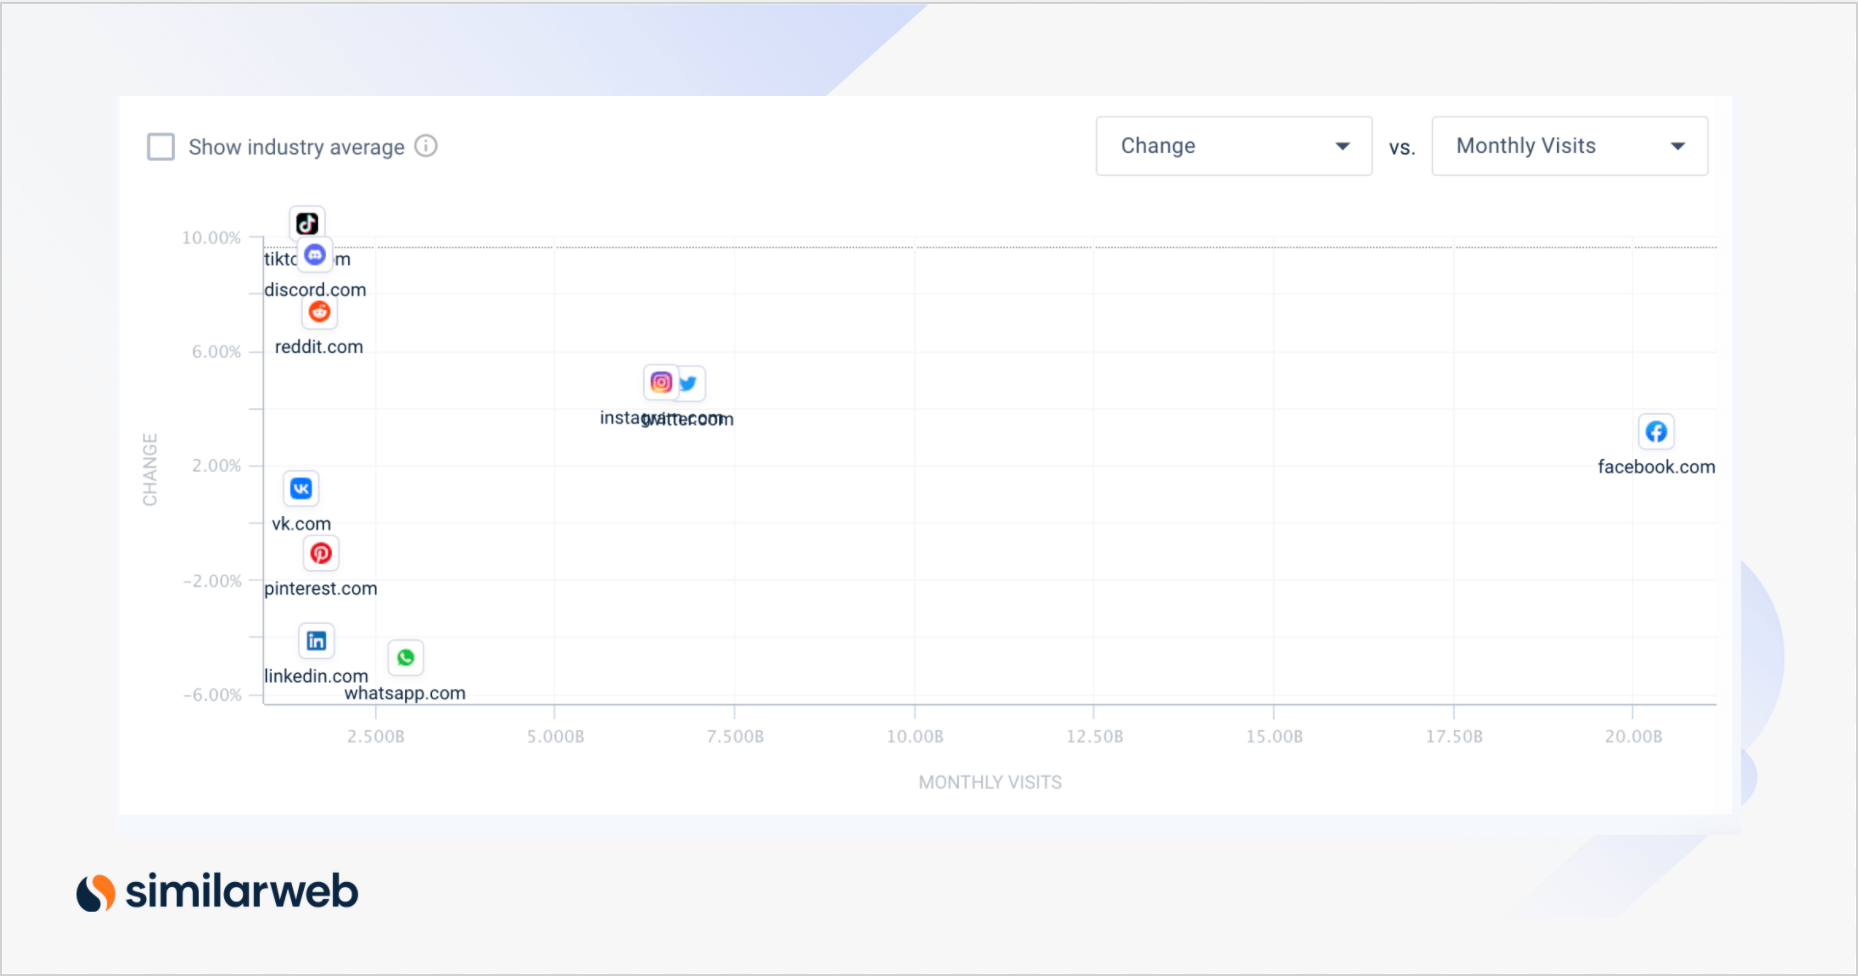Click the CHANGE axis title
Image resolution: width=1858 pixels, height=976 pixels.
[151, 469]
